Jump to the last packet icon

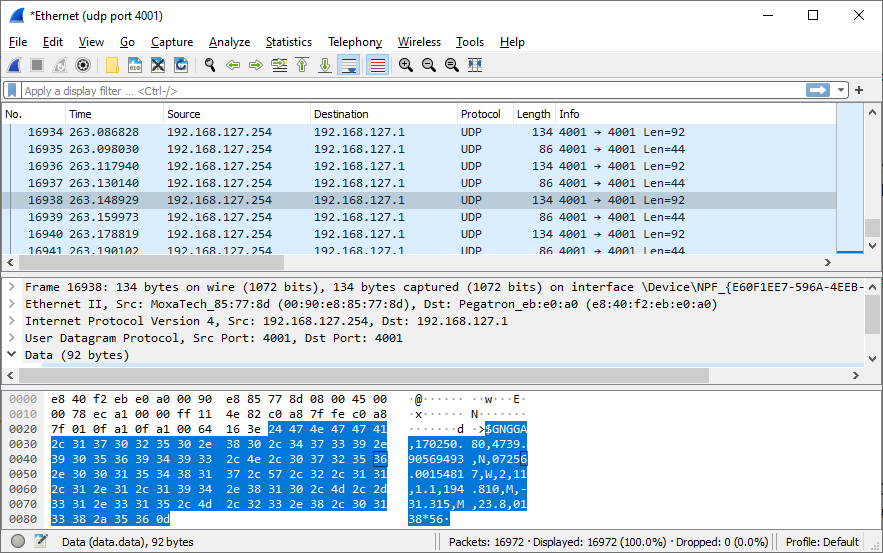coord(325,65)
